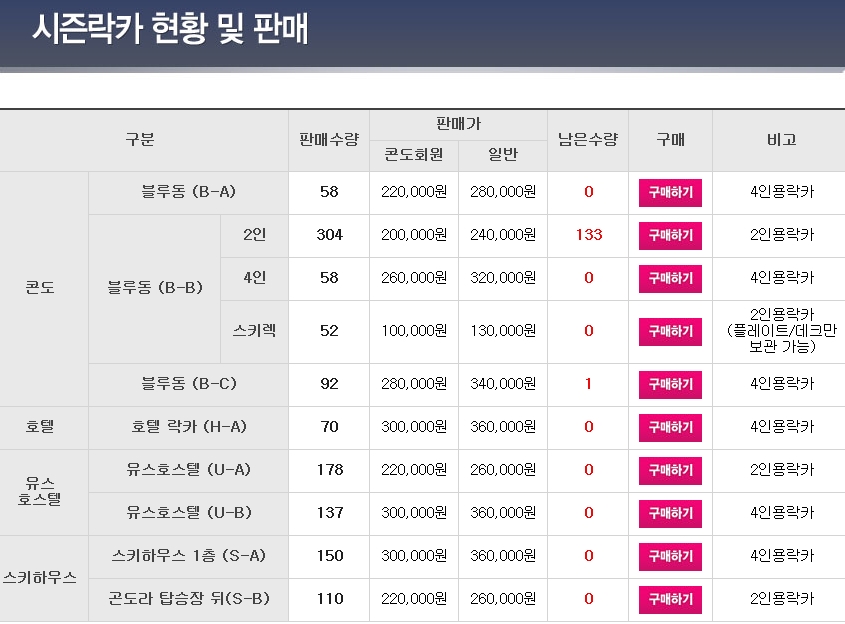Buy the 블루동 (B-B) 4인 locker
845x624 pixels.
670,278
